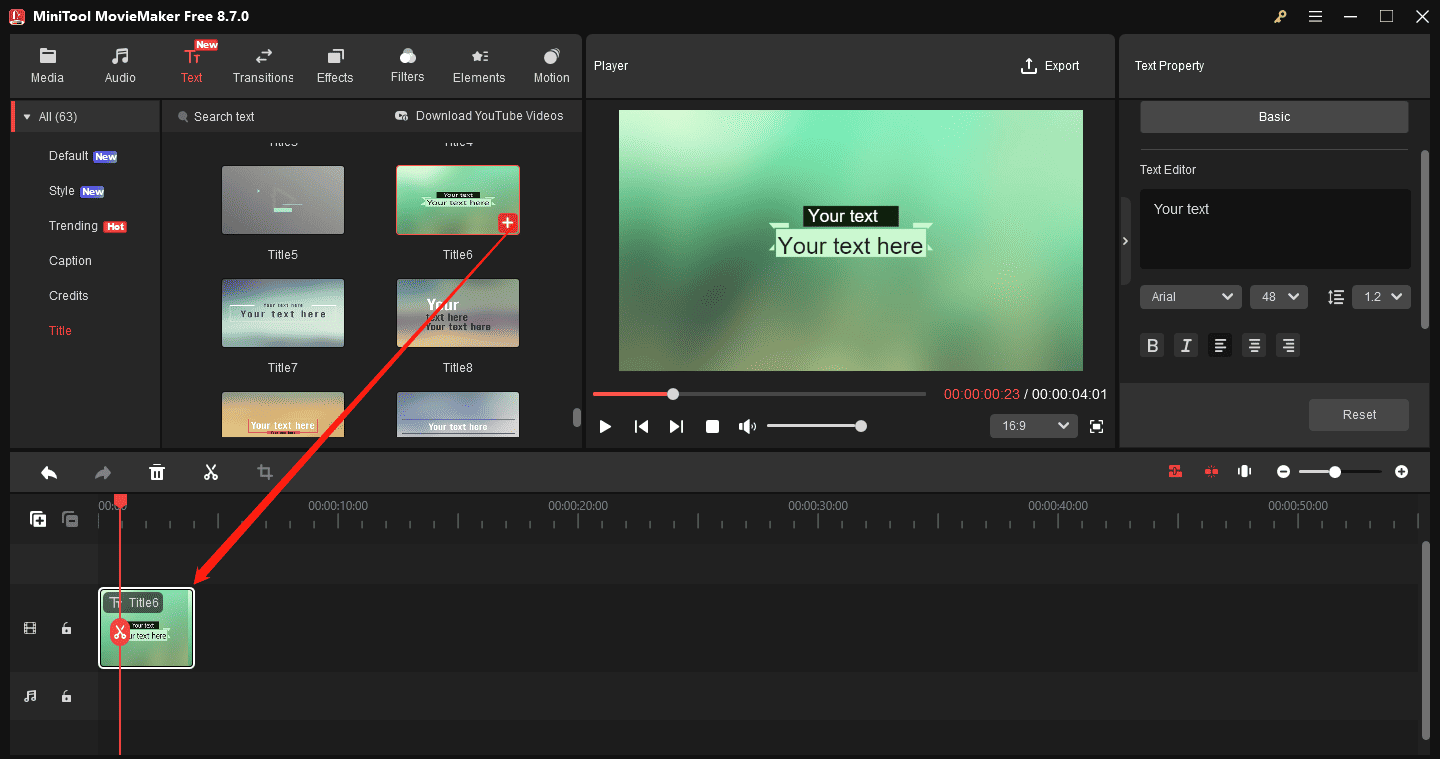Select the Credits category
The image size is (1440, 759).
69,296
